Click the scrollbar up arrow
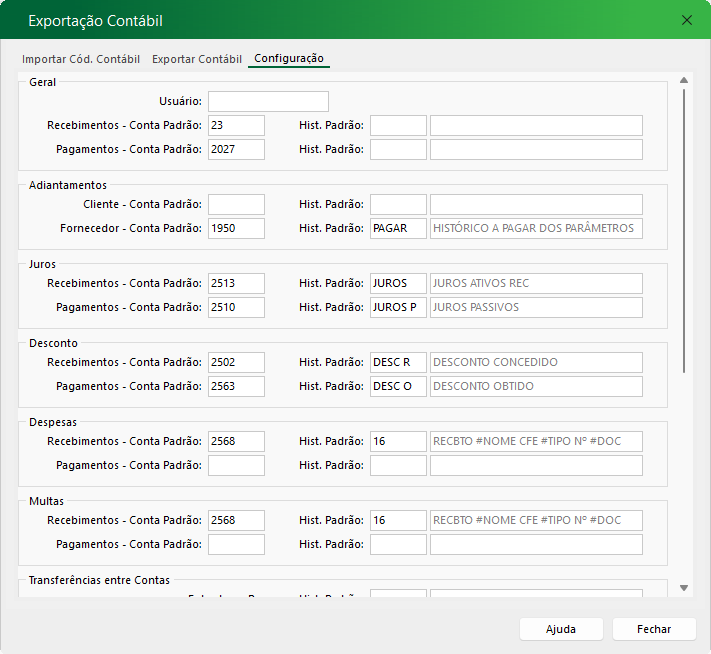 [x=684, y=80]
